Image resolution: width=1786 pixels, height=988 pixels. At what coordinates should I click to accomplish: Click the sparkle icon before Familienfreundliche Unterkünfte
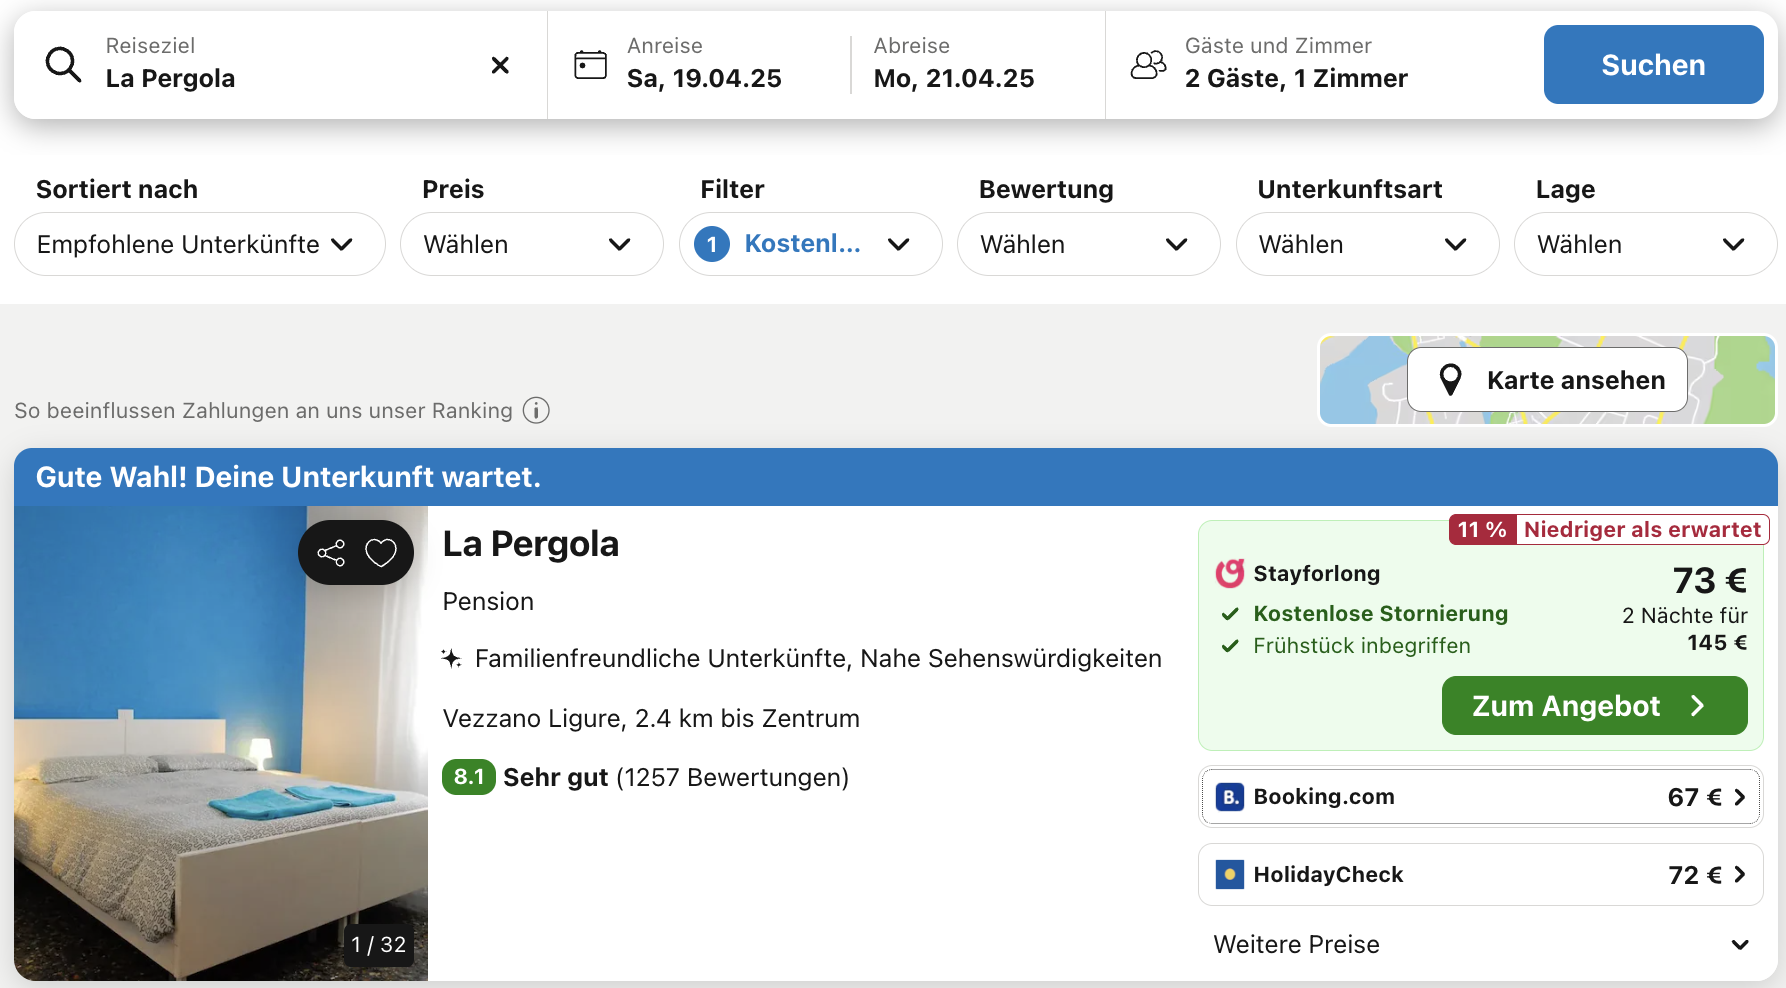[x=451, y=658]
